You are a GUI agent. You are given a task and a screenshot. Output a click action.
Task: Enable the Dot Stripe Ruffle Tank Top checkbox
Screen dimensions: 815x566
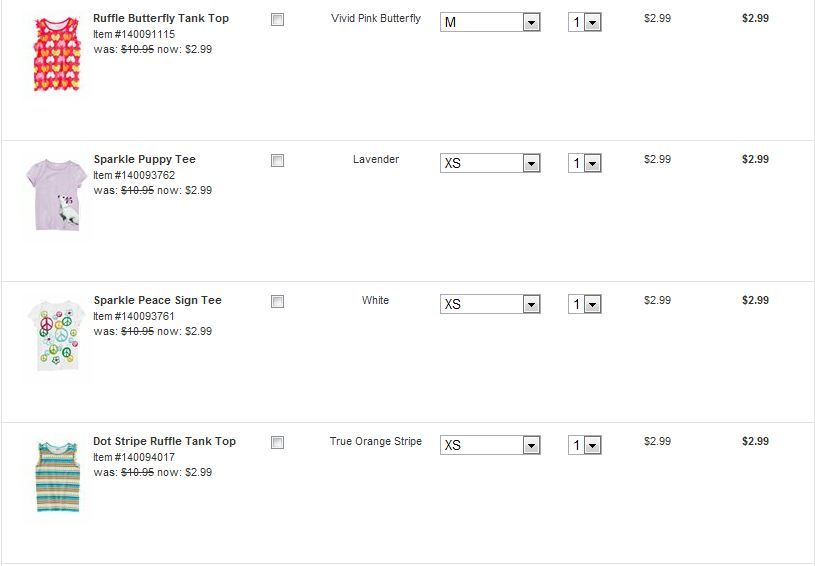(277, 443)
